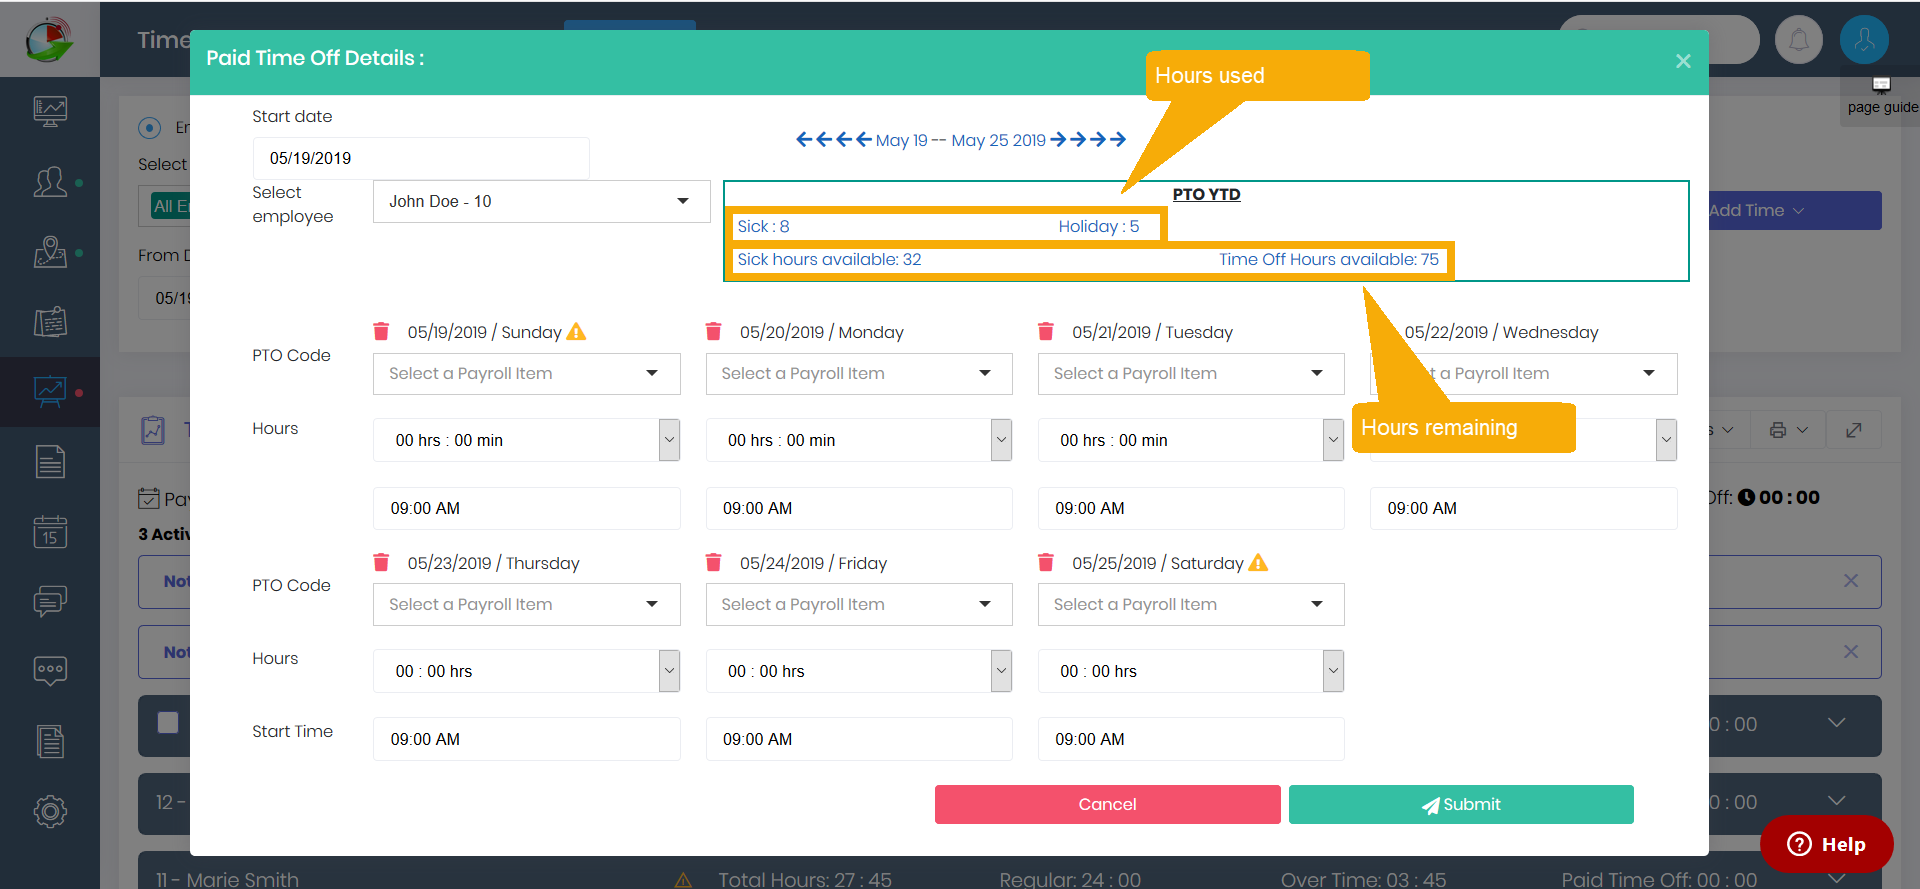Viewport: 1920px width, 889px height.
Task: Open the active timesheet chart icon in sidebar
Action: click(50, 391)
